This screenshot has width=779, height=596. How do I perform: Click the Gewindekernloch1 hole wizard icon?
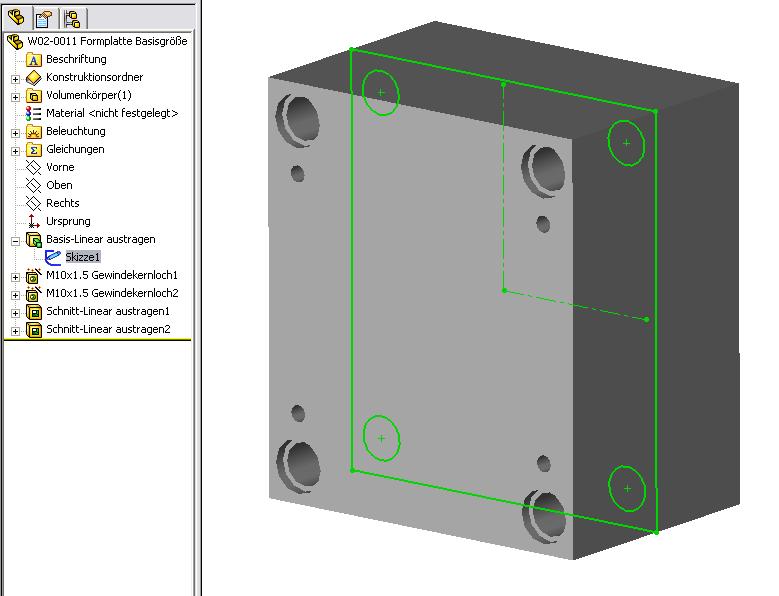[x=33, y=276]
